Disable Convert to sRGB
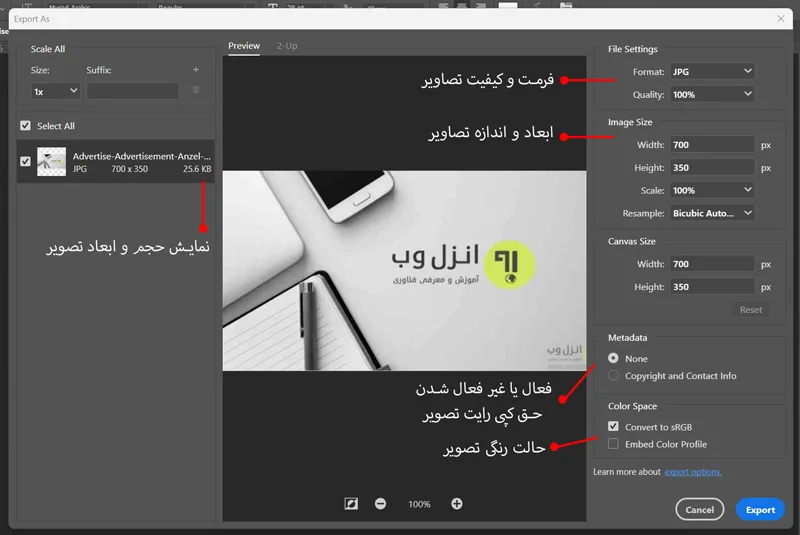Viewport: 800px width, 535px height. point(613,426)
